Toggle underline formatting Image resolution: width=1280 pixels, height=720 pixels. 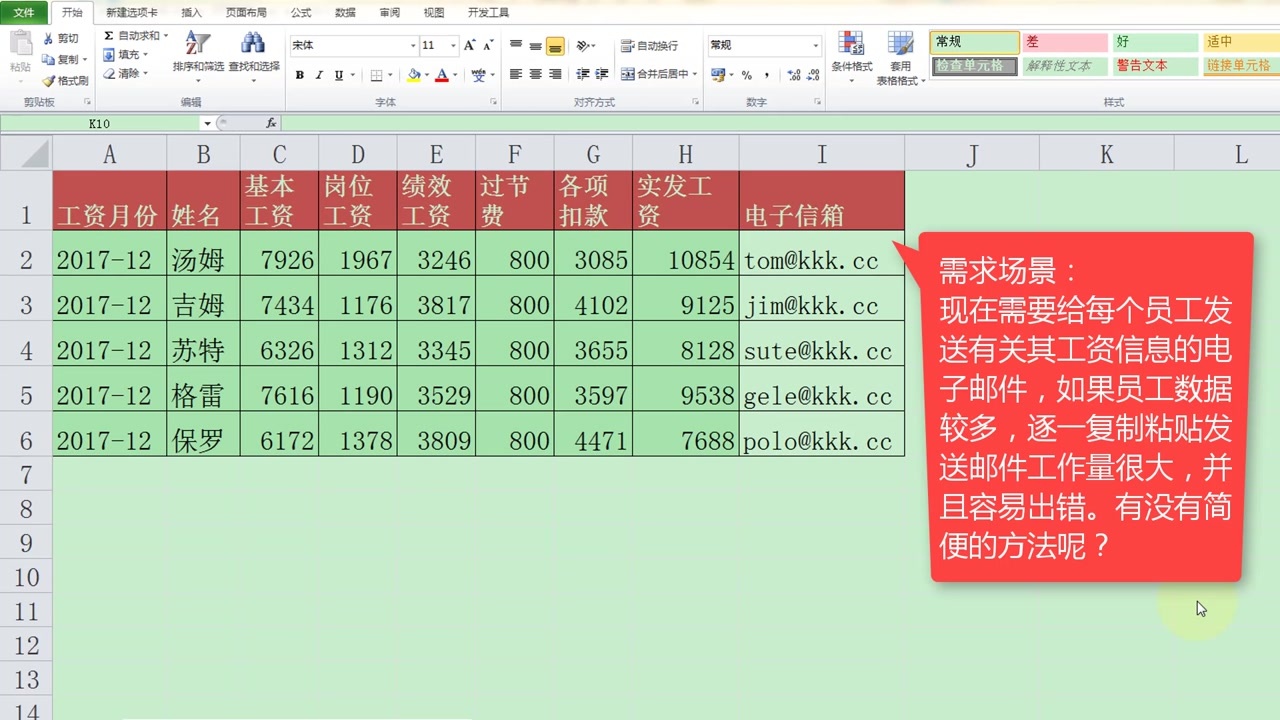pos(338,75)
